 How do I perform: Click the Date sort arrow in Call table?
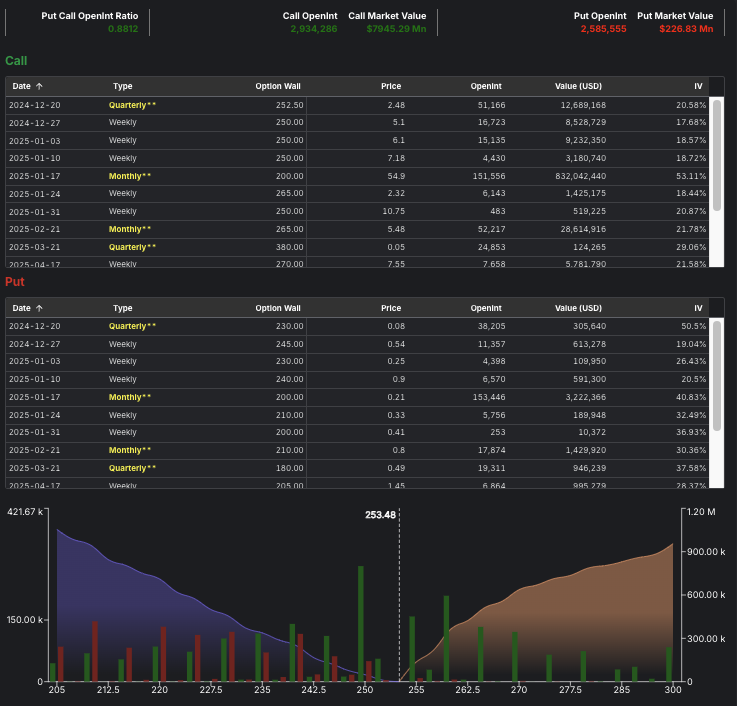39,87
